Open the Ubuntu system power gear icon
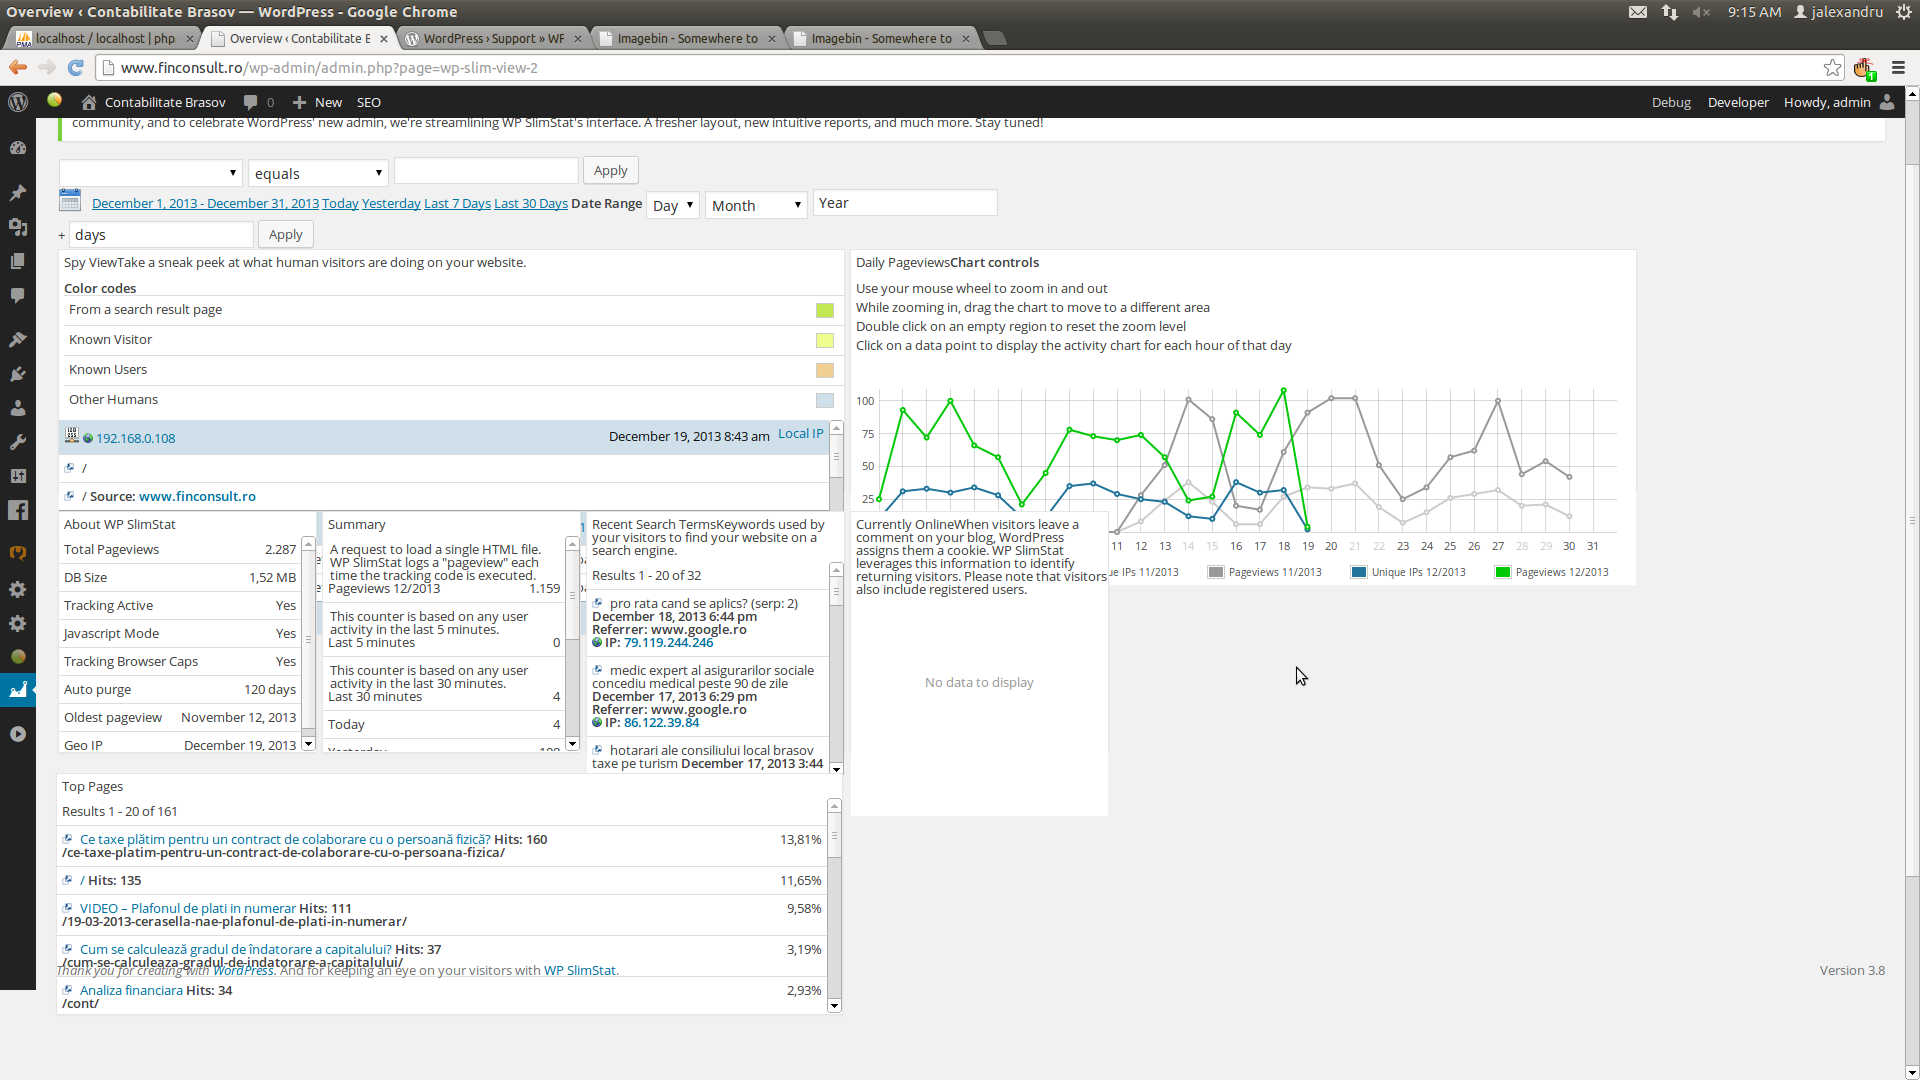Screen dimensions: 1920x1080 pos(1903,12)
